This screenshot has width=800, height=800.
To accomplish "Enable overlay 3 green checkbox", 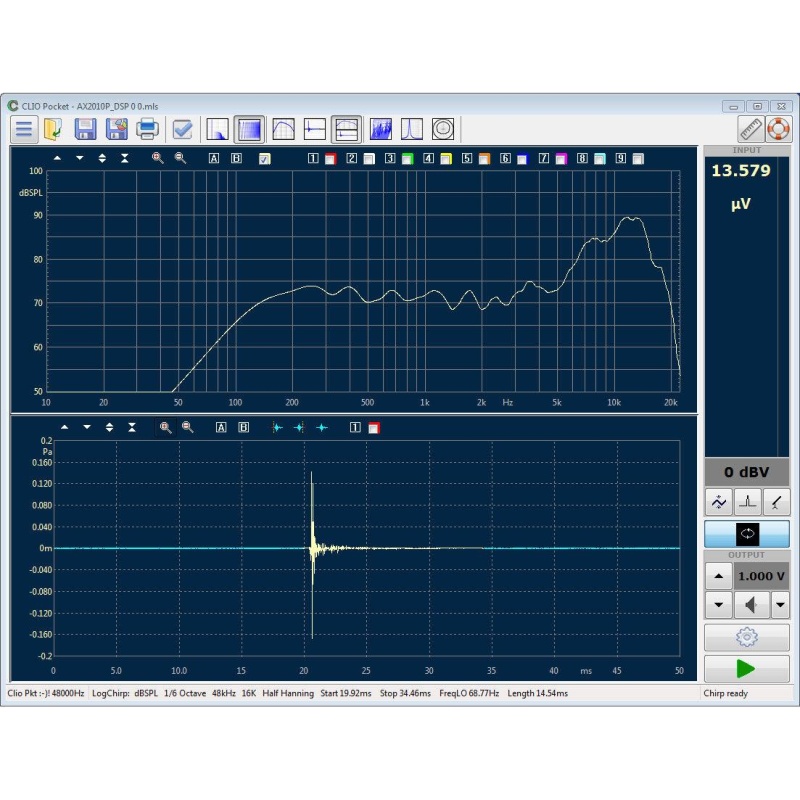I will click(407, 159).
